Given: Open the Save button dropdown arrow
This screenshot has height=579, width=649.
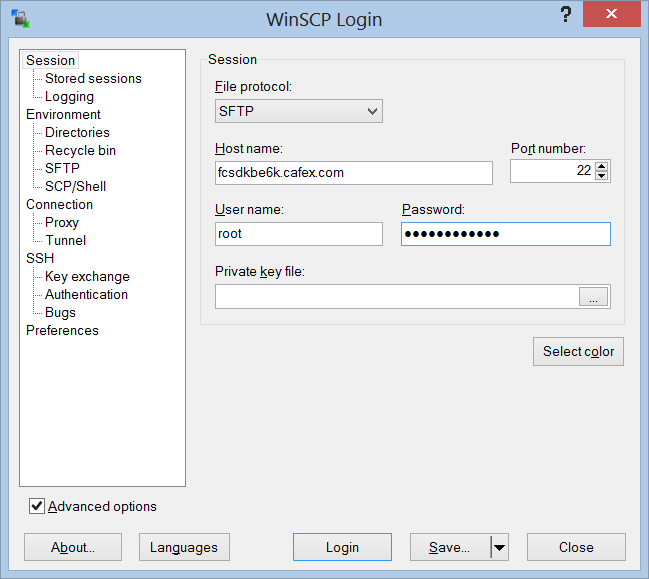Looking at the screenshot, I should click(500, 547).
